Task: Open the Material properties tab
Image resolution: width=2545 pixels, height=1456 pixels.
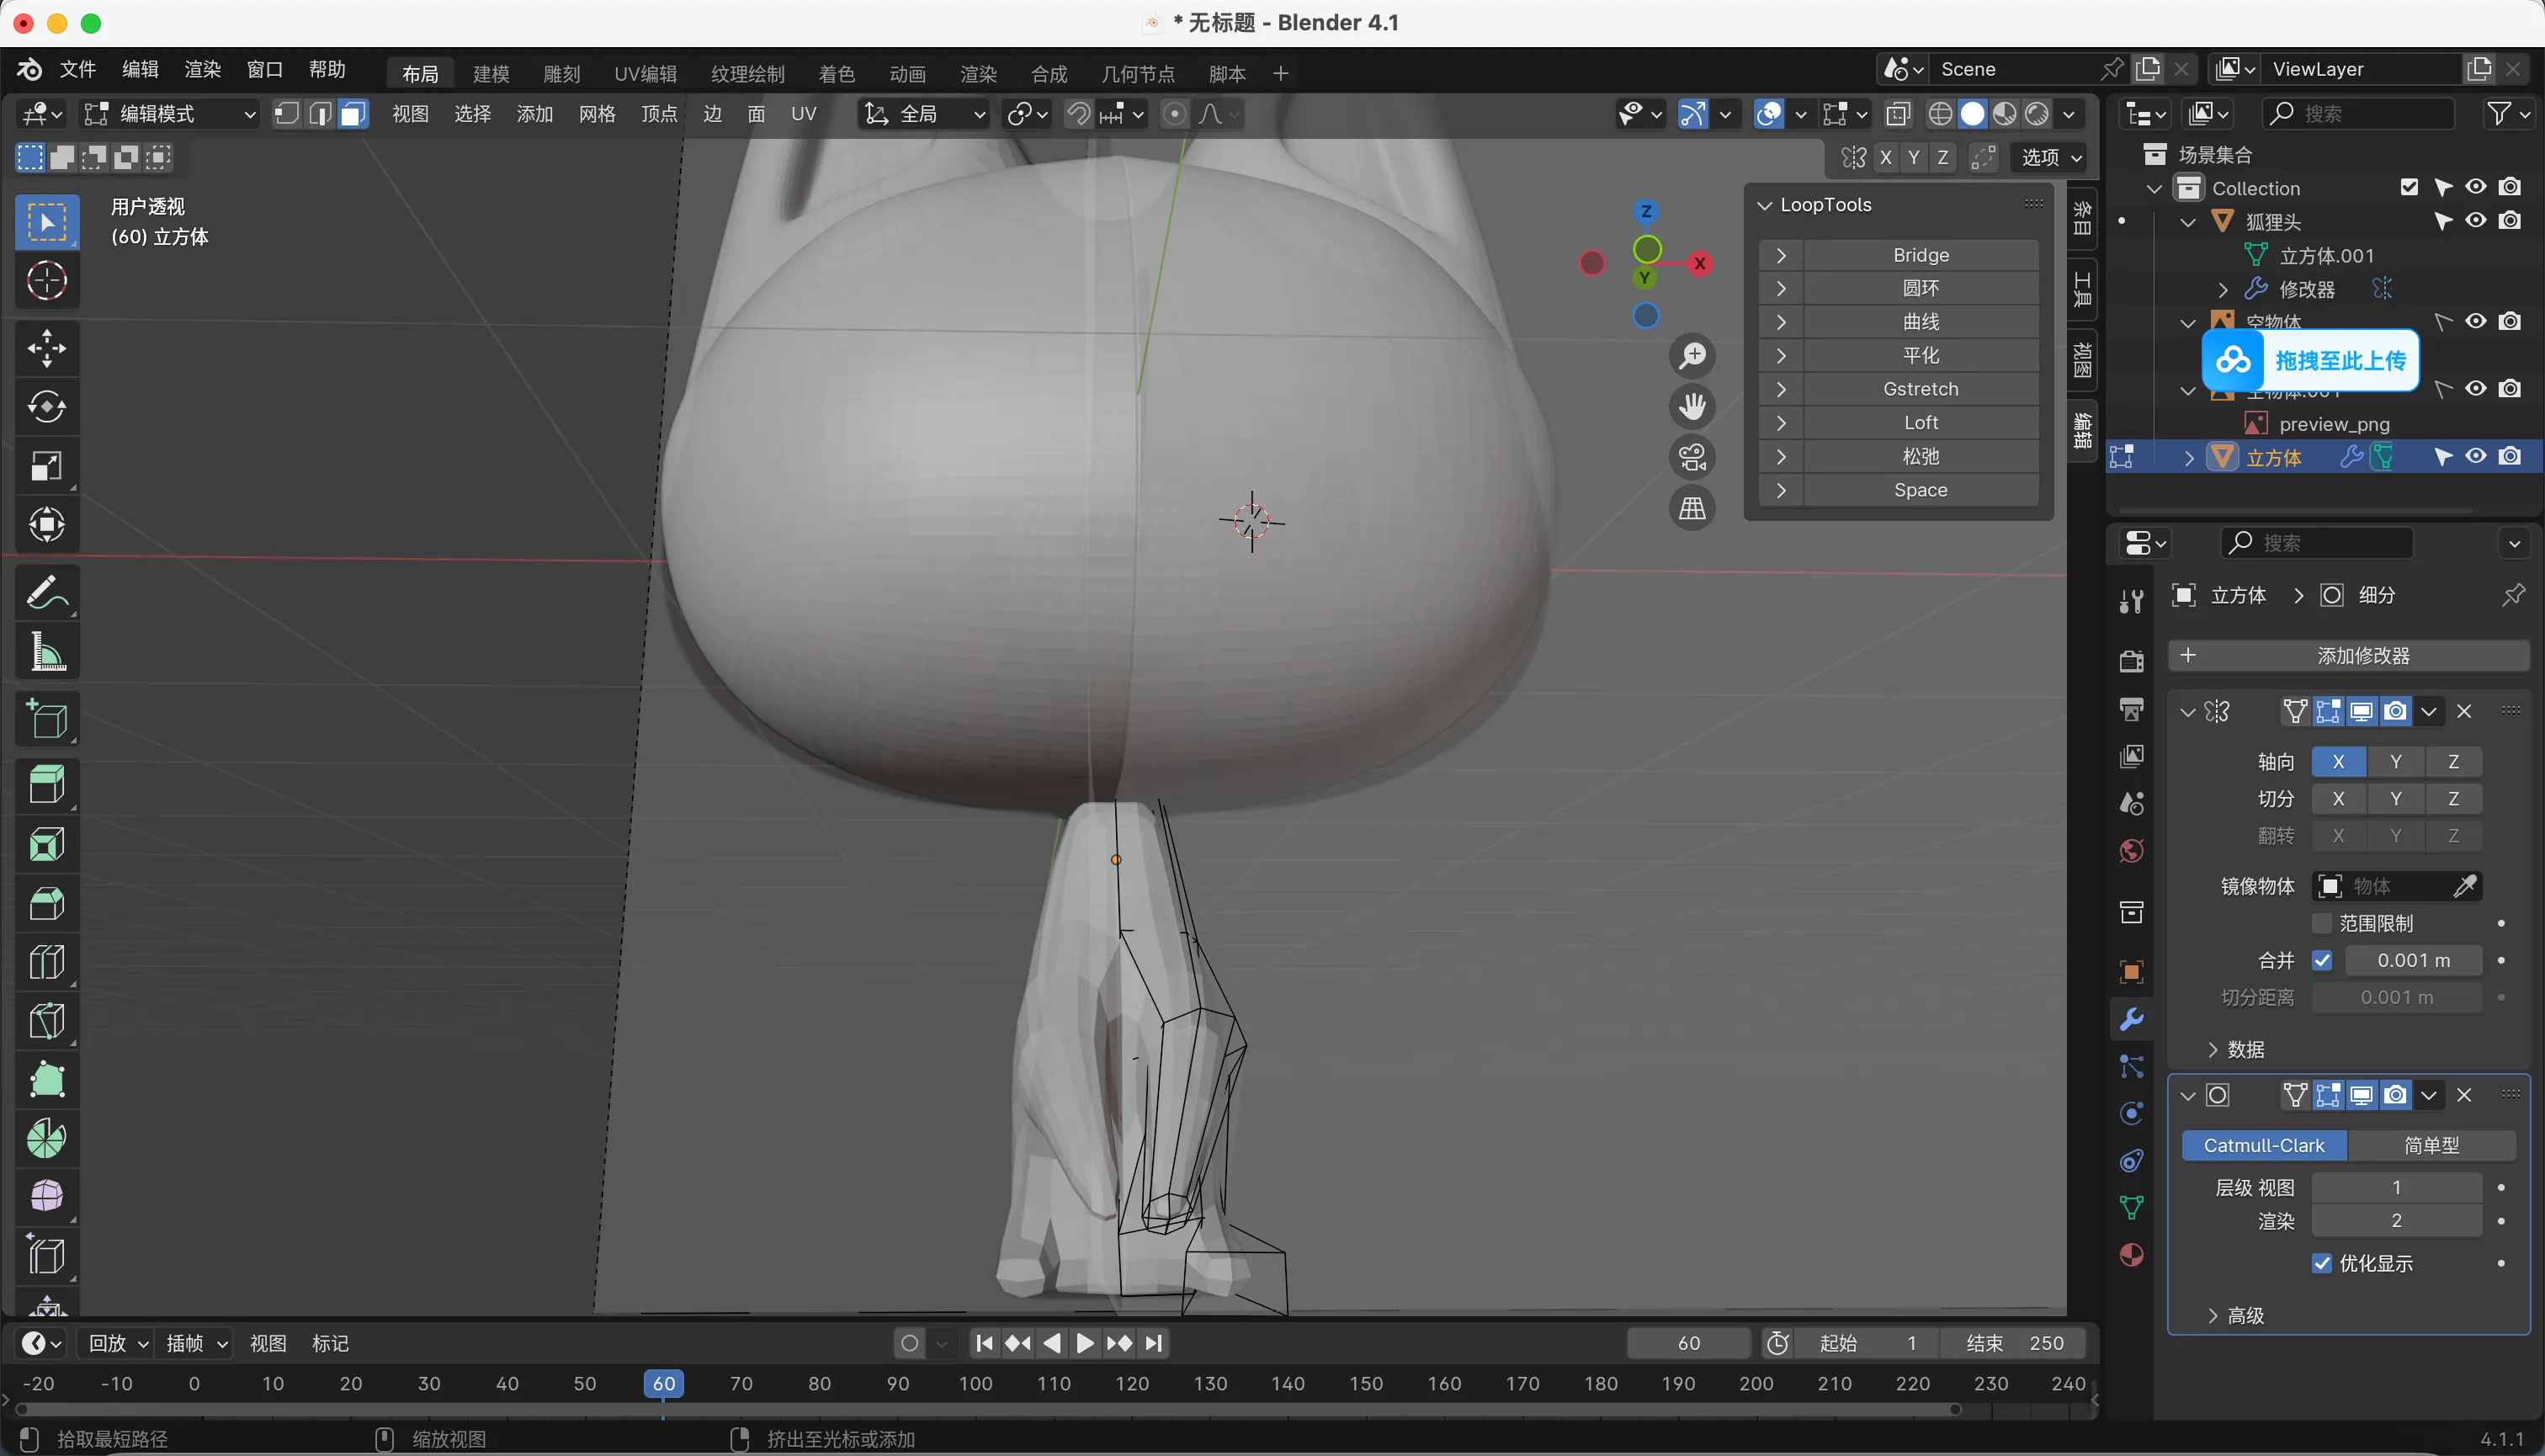Action: 2131,1255
